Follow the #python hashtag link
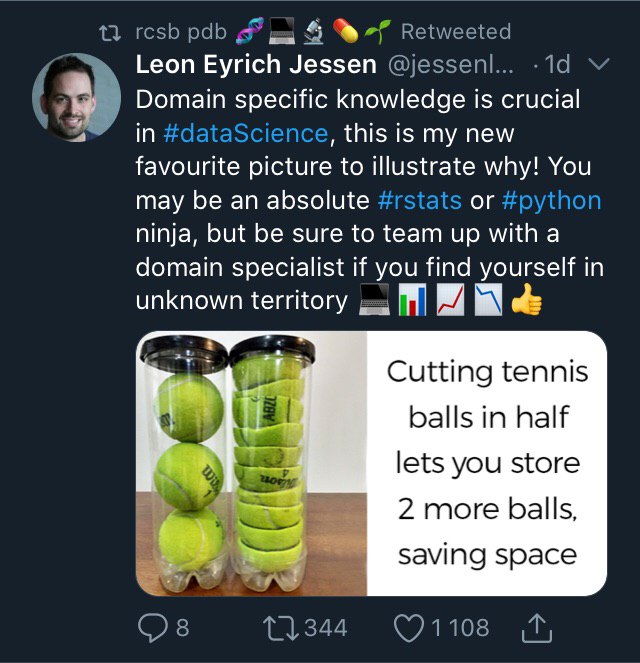 pos(552,200)
